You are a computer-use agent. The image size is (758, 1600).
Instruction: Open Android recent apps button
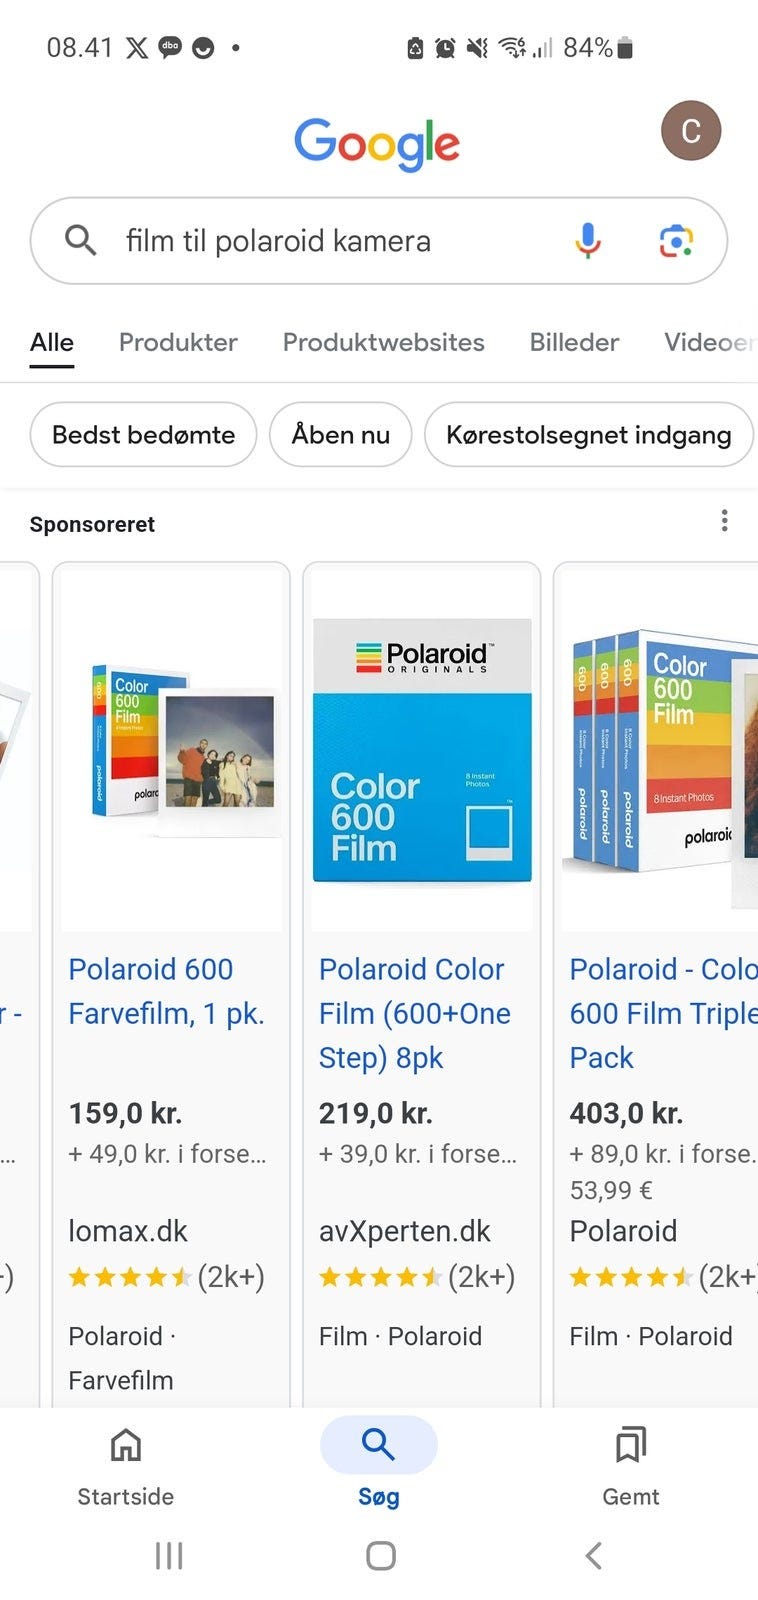[x=169, y=1556]
